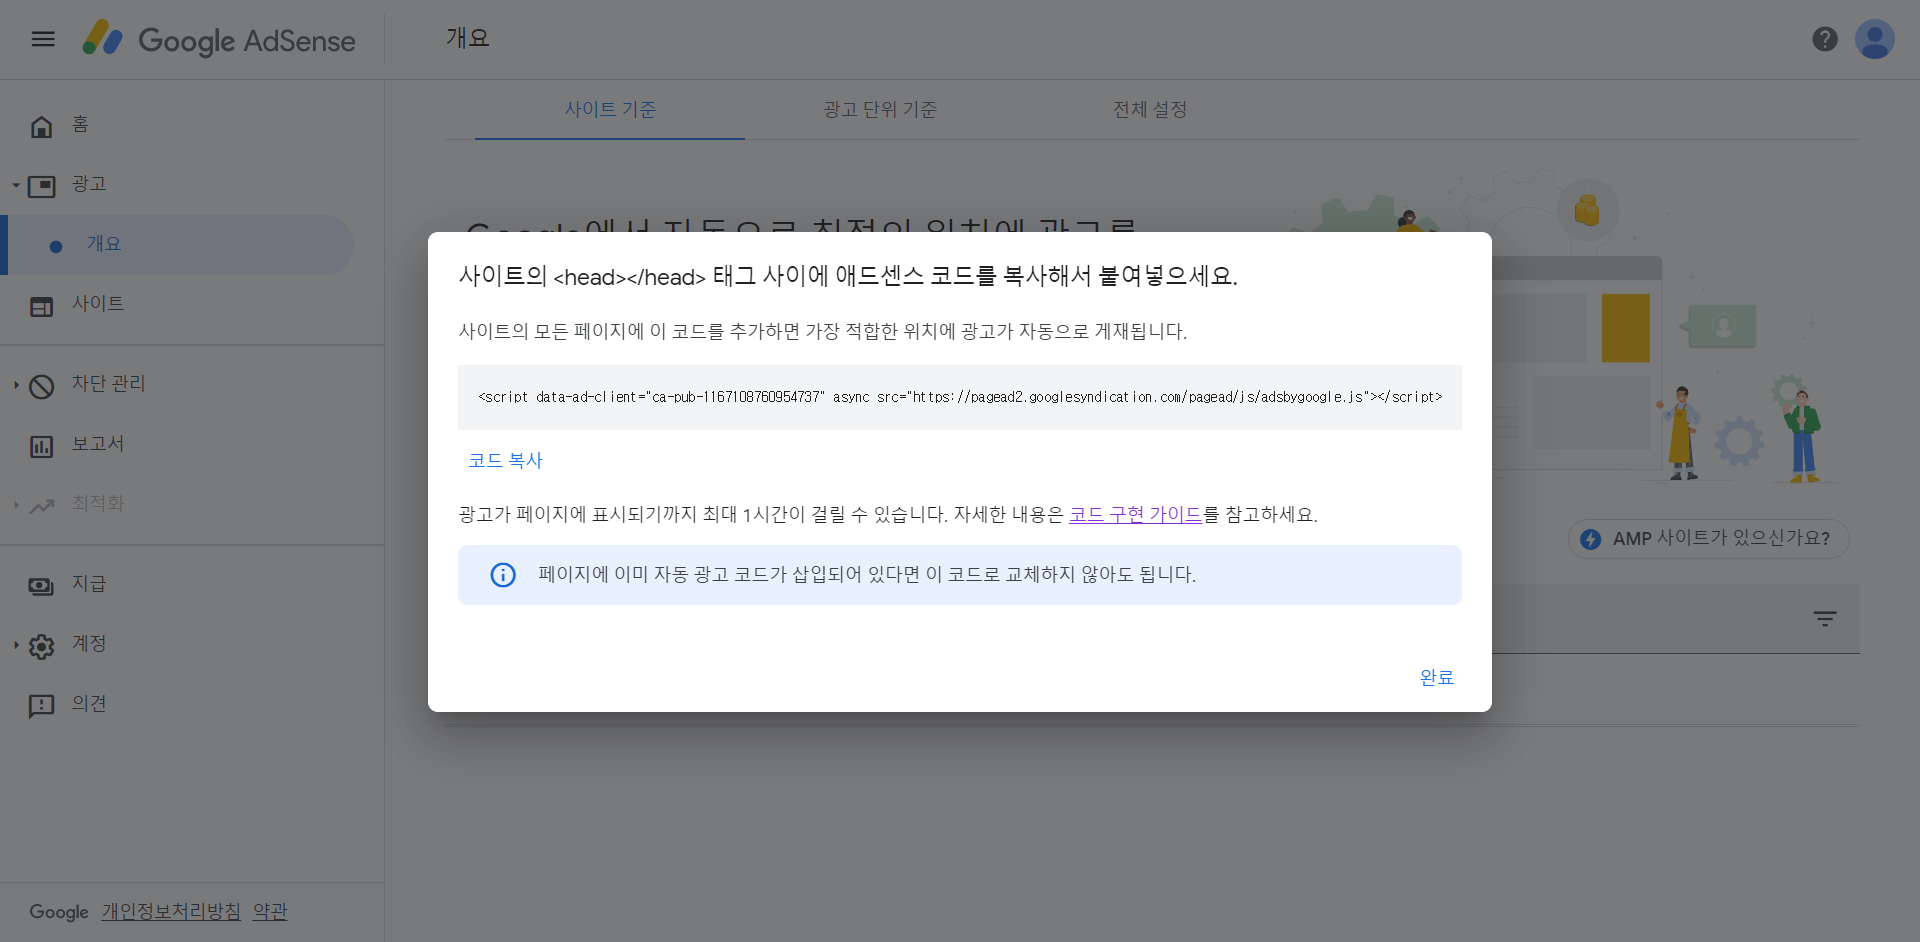Image resolution: width=1920 pixels, height=942 pixels.
Task: Open the user account avatar
Action: click(x=1875, y=39)
